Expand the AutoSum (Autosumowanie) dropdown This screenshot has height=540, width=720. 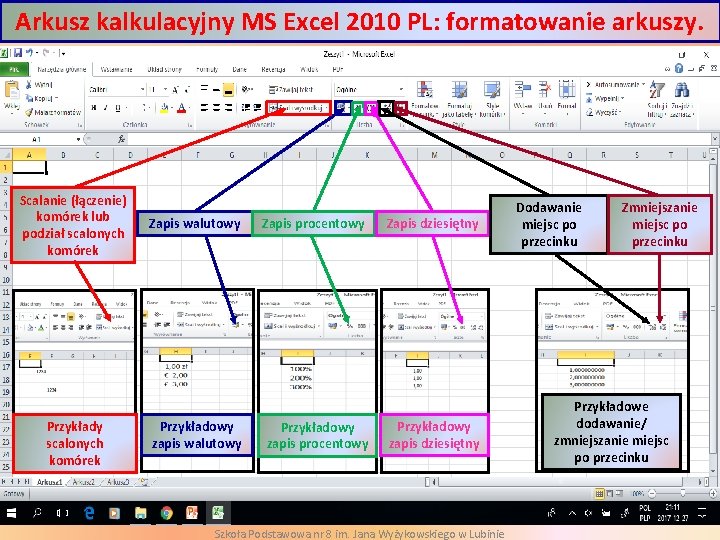pyautogui.click(x=644, y=84)
